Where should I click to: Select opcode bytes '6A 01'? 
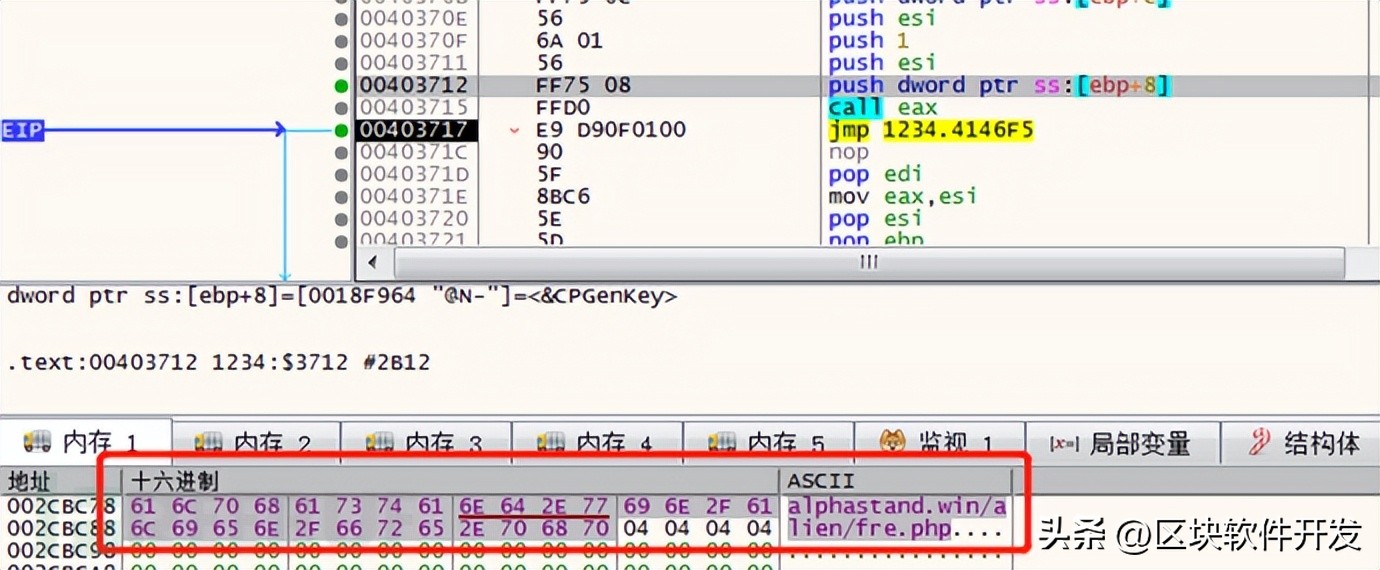coord(569,41)
